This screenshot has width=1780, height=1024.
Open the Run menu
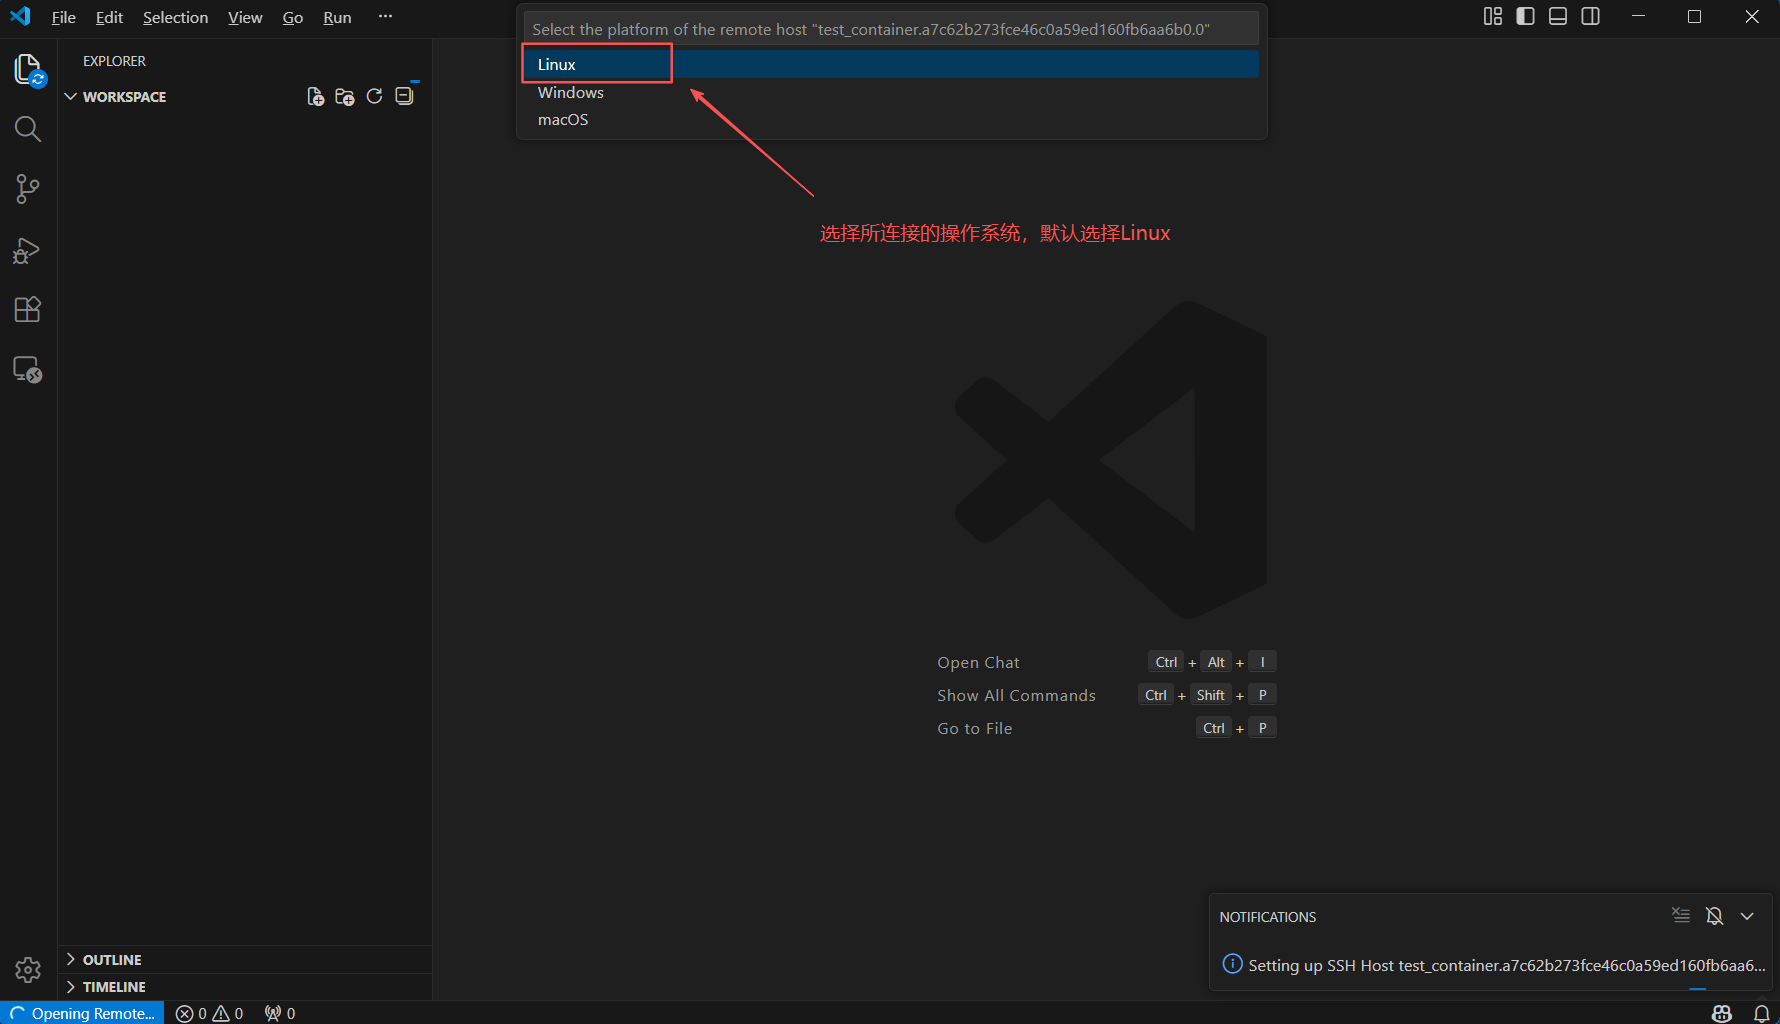pyautogui.click(x=337, y=17)
